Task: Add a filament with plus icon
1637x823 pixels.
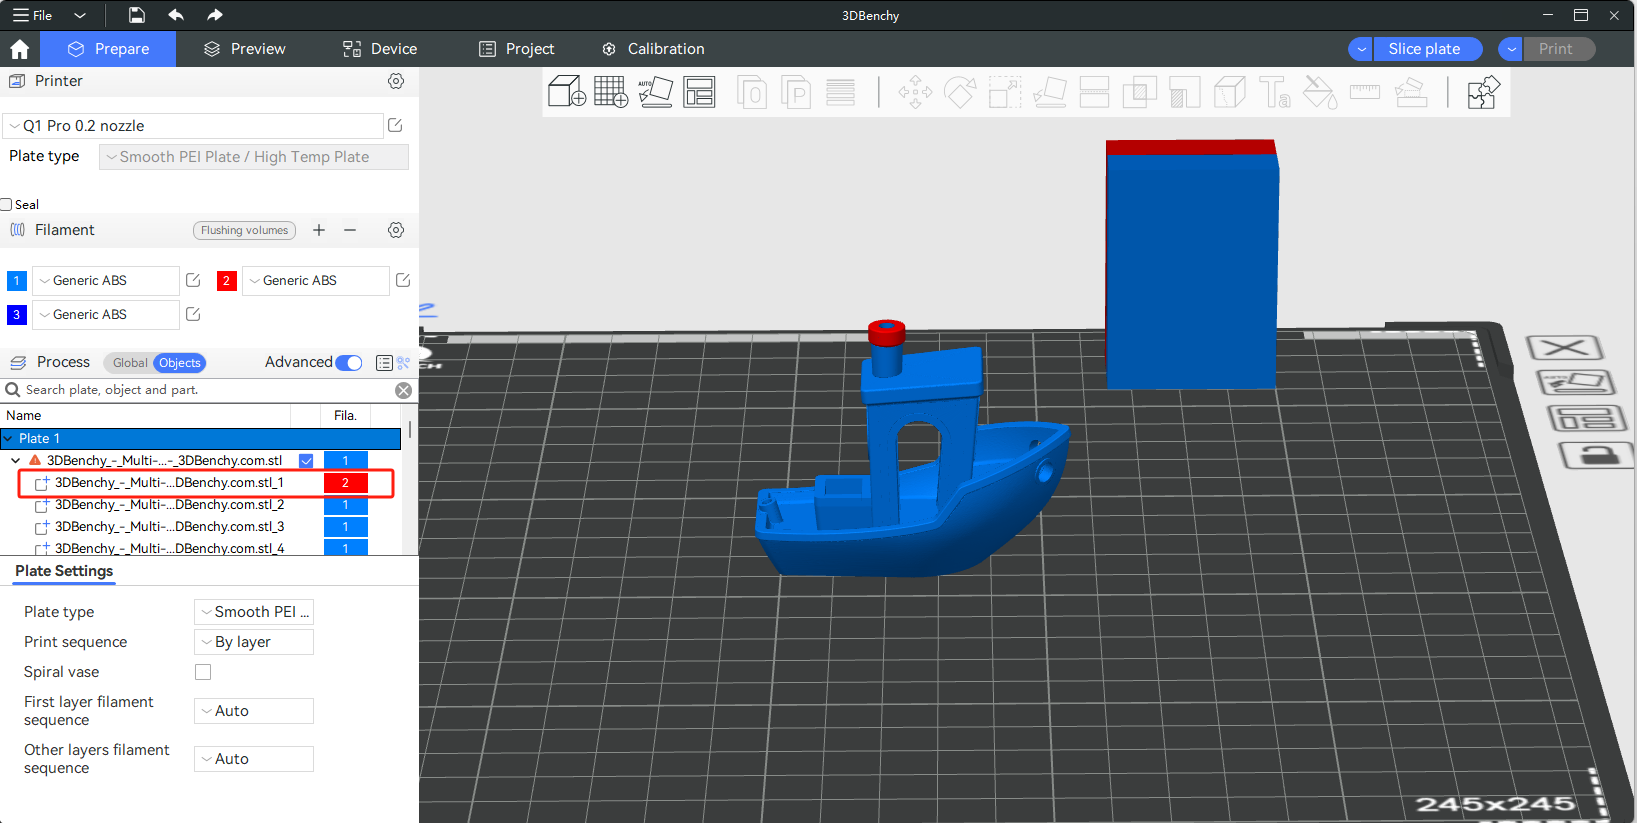Action: pyautogui.click(x=319, y=230)
